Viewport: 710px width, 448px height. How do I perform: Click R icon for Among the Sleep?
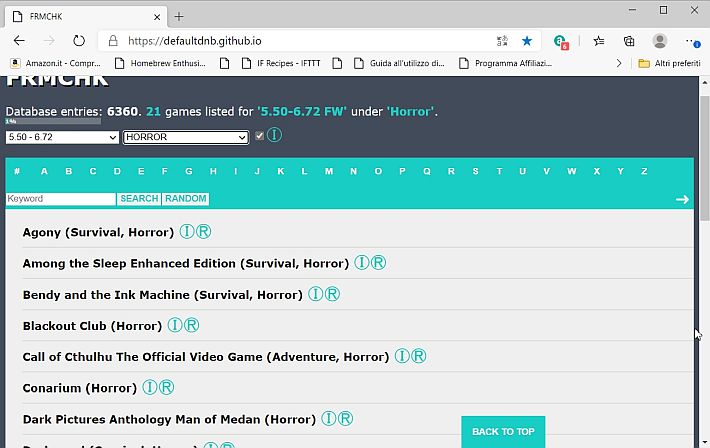click(x=379, y=262)
